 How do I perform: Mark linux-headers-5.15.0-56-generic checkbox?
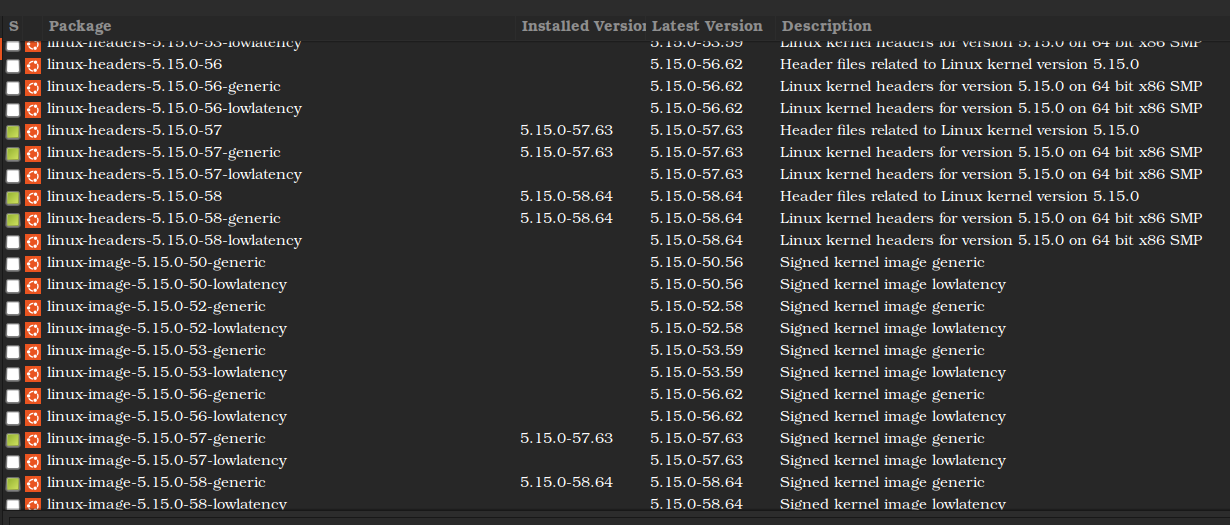pyautogui.click(x=13, y=88)
